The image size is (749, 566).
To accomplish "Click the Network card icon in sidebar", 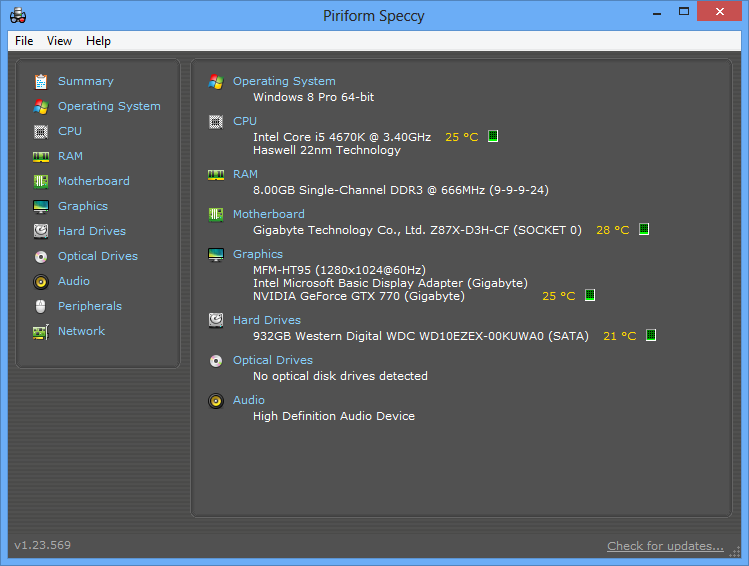I will (x=41, y=331).
